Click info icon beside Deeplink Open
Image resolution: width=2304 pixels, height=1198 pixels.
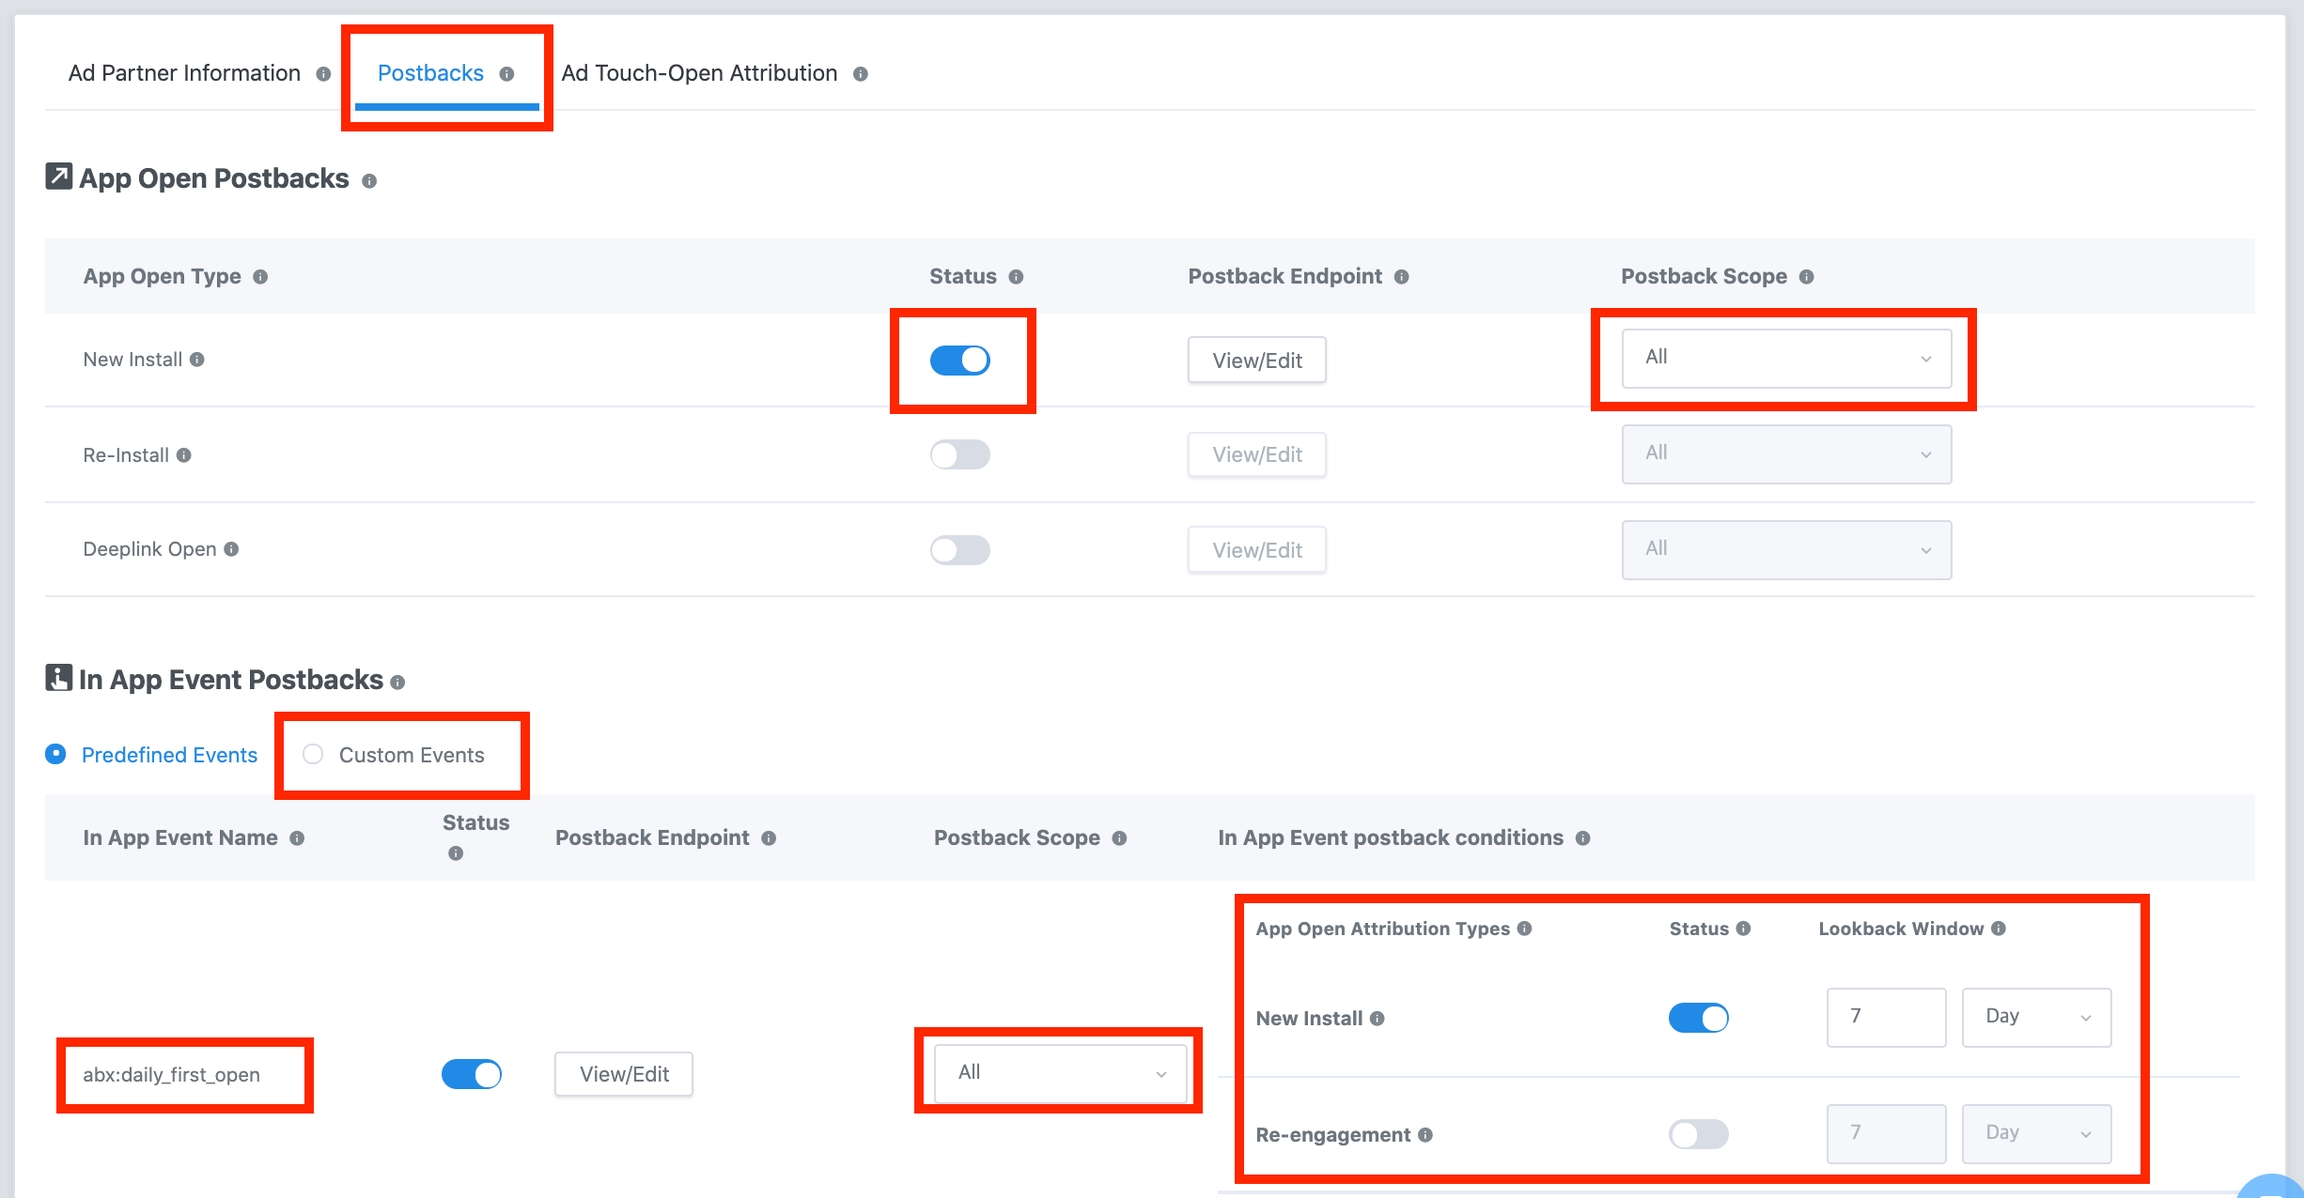pyautogui.click(x=231, y=549)
